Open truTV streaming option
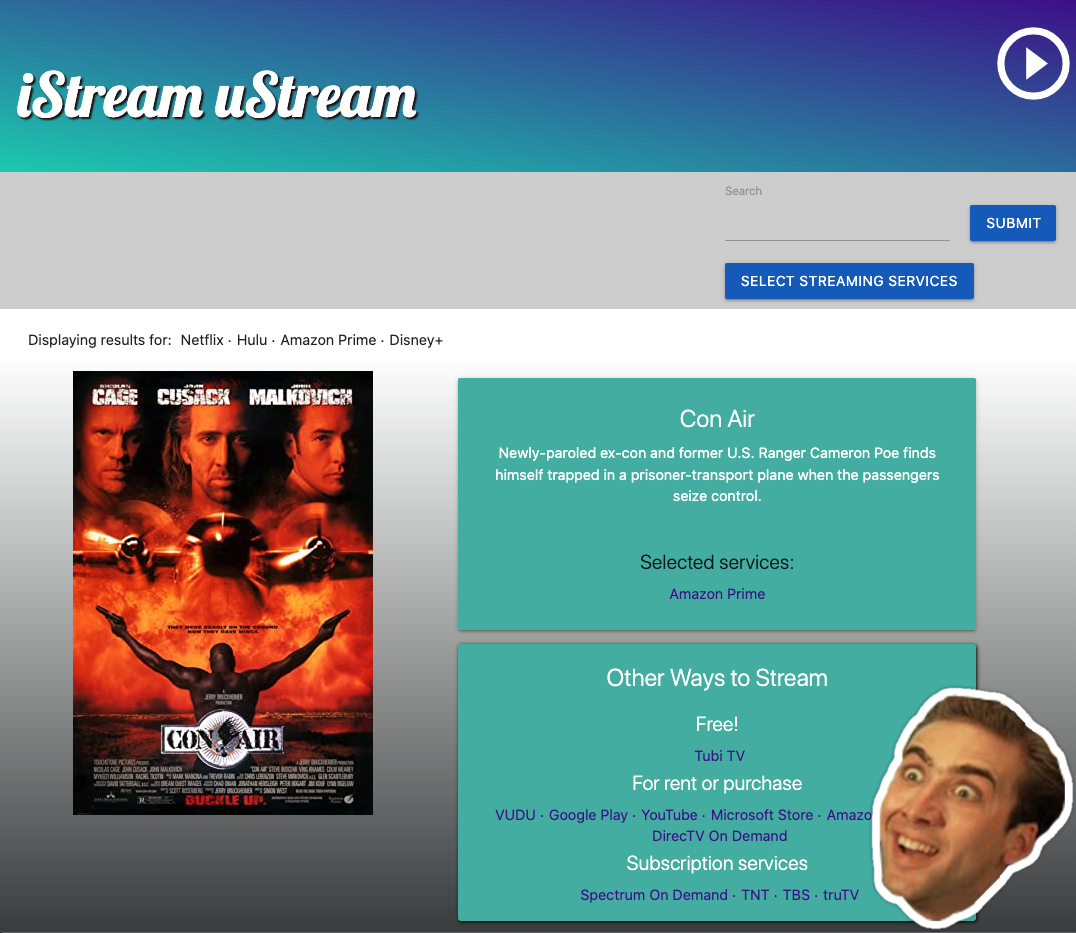Image resolution: width=1076 pixels, height=933 pixels. coord(841,894)
